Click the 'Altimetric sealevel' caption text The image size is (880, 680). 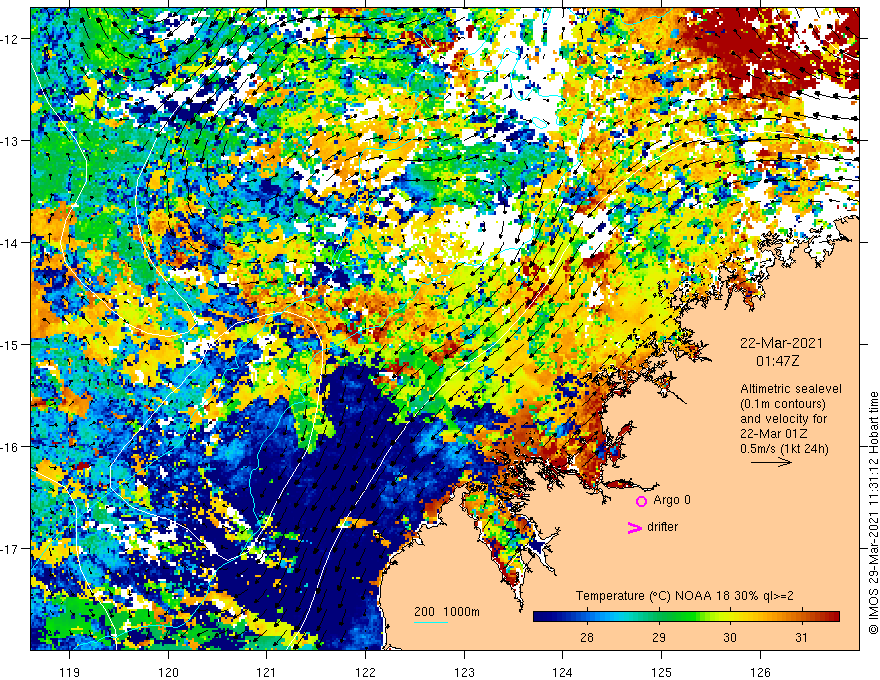(x=791, y=389)
